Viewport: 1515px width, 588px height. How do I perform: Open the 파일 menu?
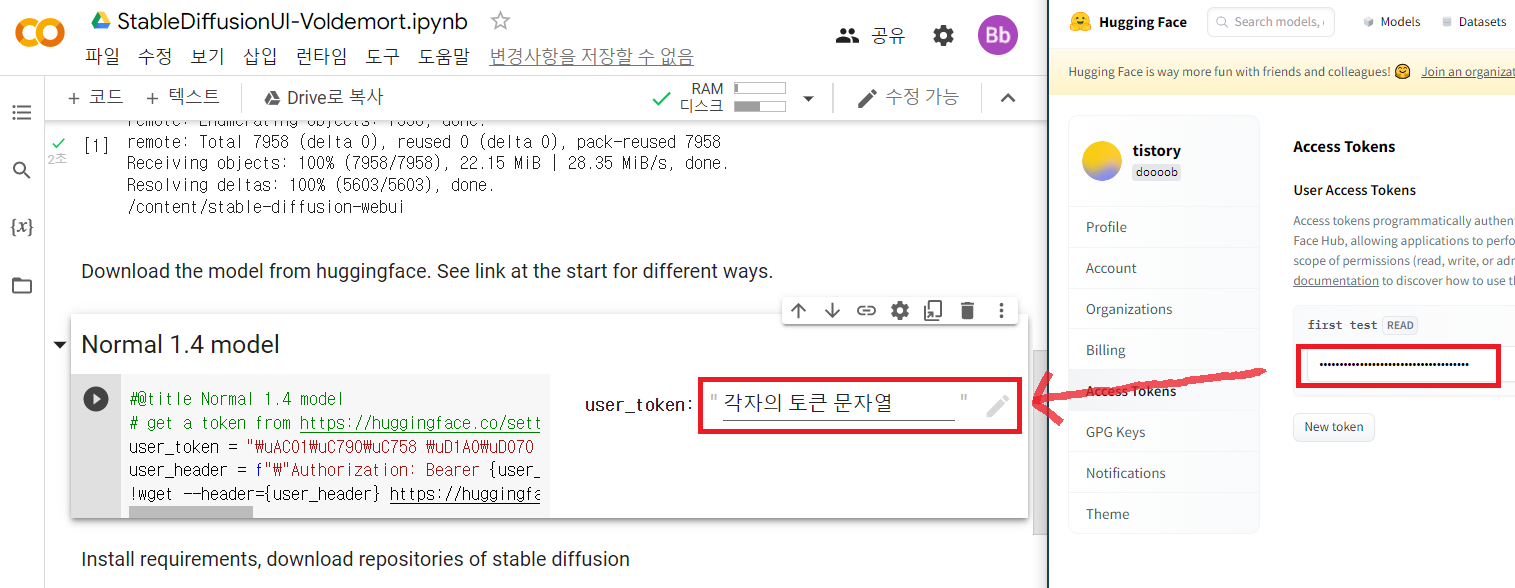pyautogui.click(x=102, y=57)
